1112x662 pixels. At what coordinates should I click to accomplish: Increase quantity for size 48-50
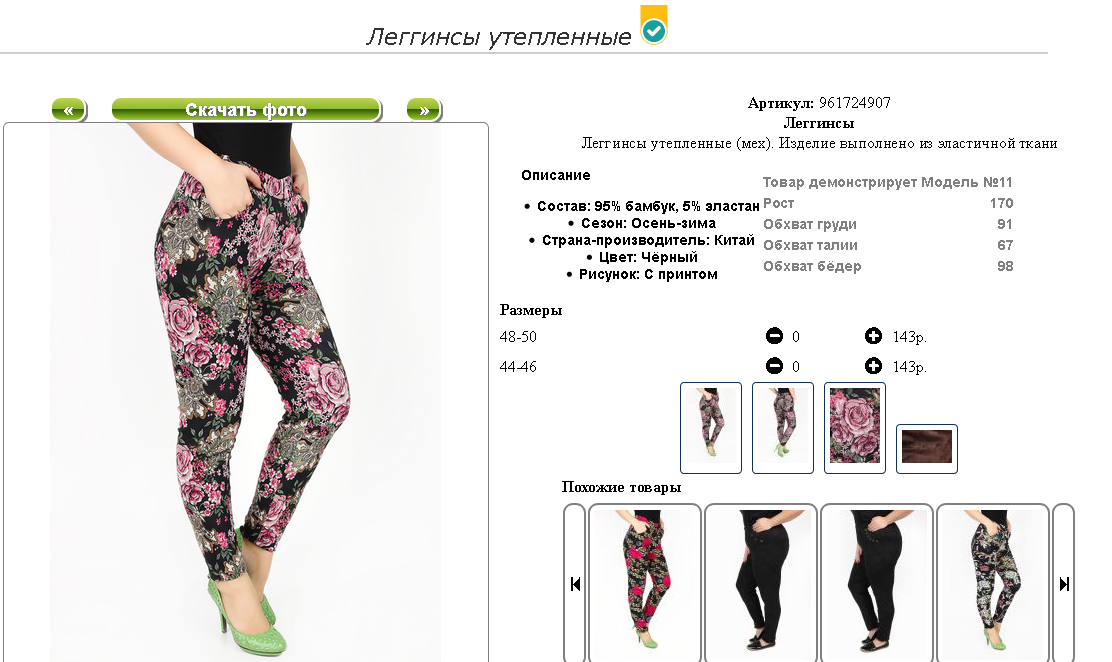click(x=873, y=336)
